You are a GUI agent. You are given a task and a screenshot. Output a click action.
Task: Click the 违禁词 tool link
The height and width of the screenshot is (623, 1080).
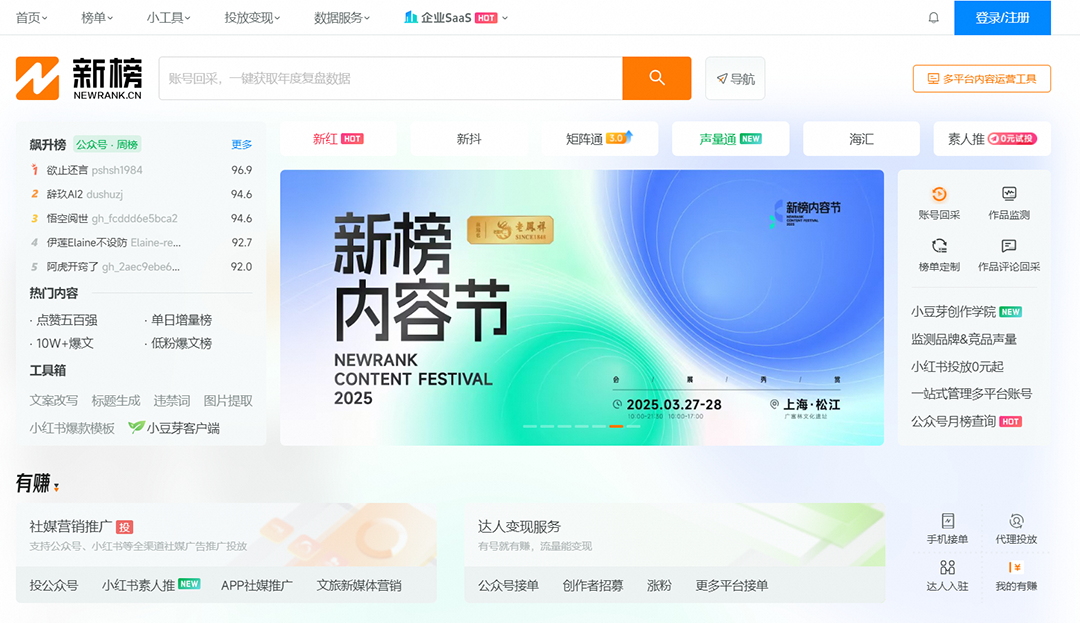[172, 401]
